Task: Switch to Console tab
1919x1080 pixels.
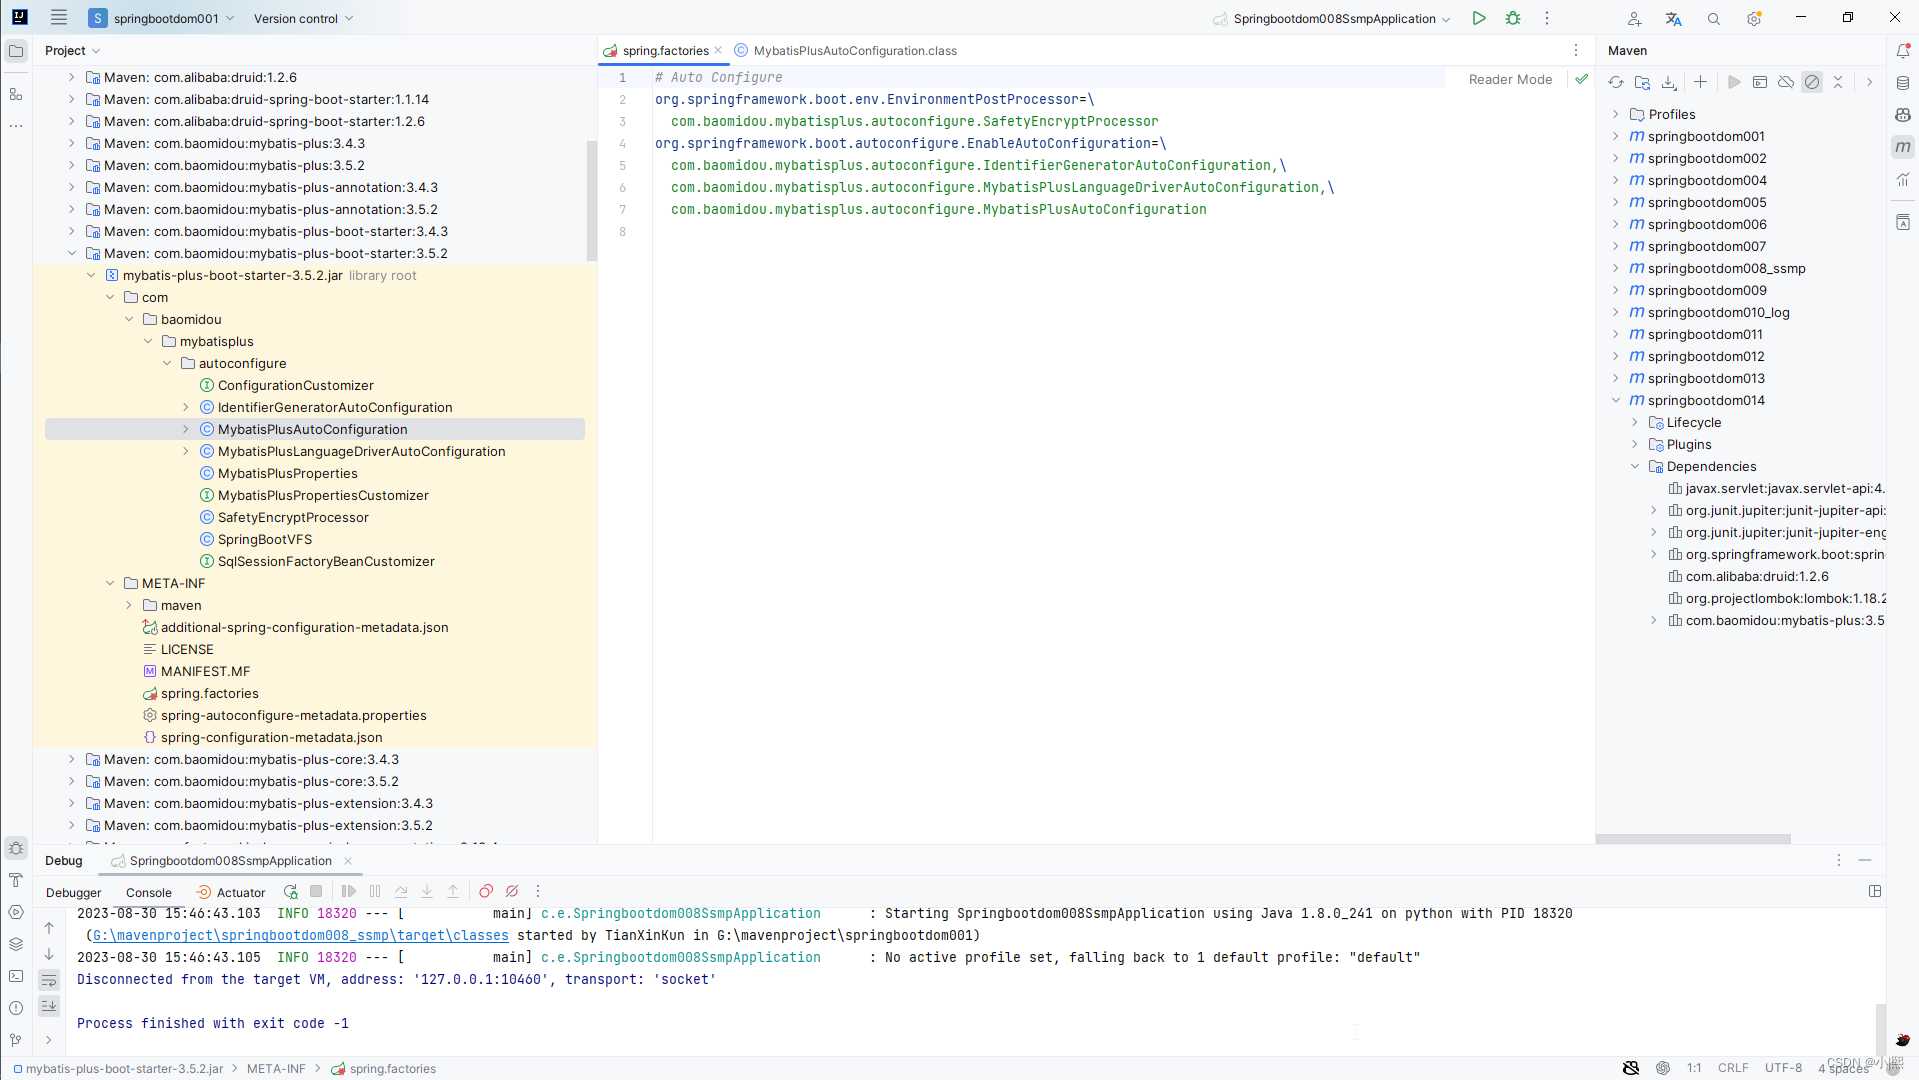Action: [149, 892]
